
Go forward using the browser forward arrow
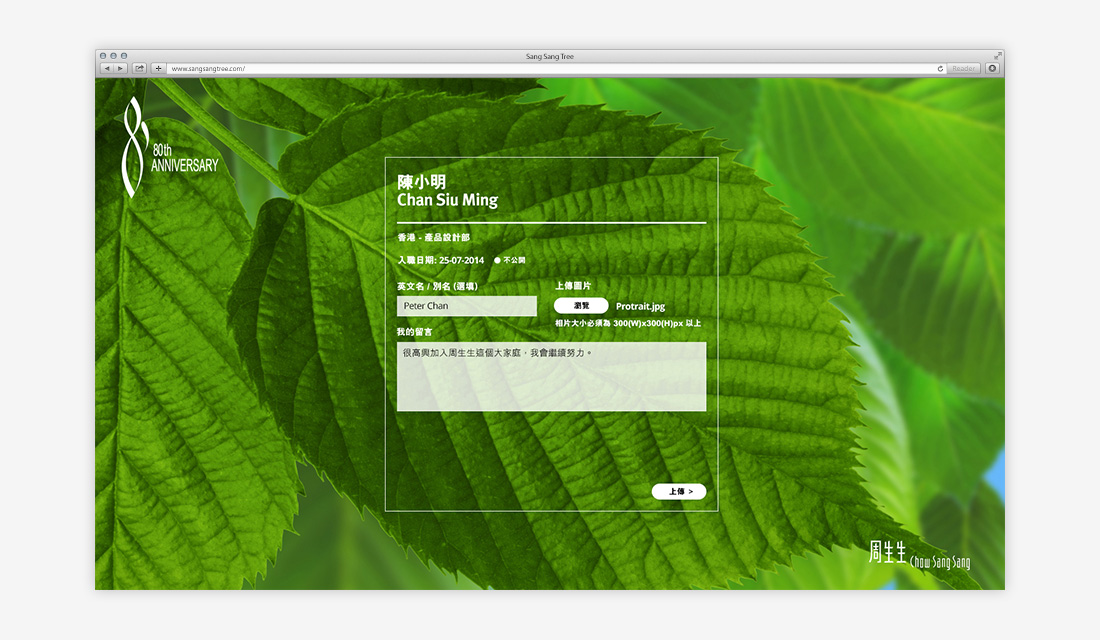121,69
